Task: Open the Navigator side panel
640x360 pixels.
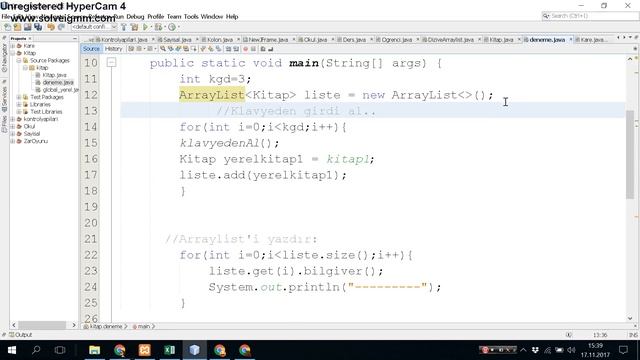Action: tap(4, 58)
